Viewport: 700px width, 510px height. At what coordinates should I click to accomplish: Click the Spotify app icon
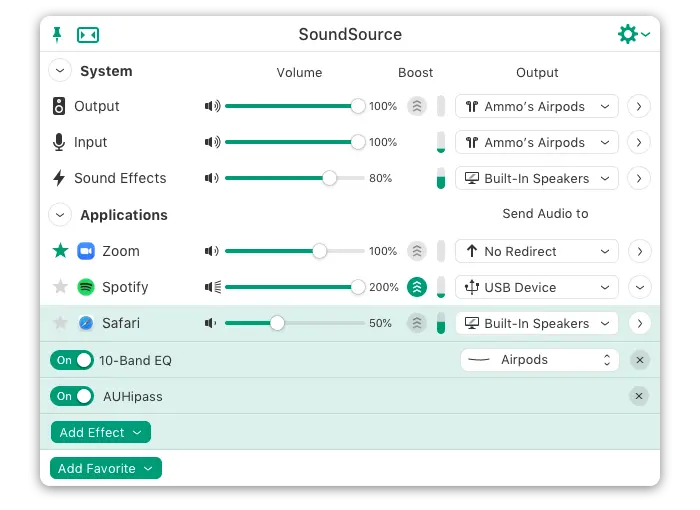click(86, 287)
